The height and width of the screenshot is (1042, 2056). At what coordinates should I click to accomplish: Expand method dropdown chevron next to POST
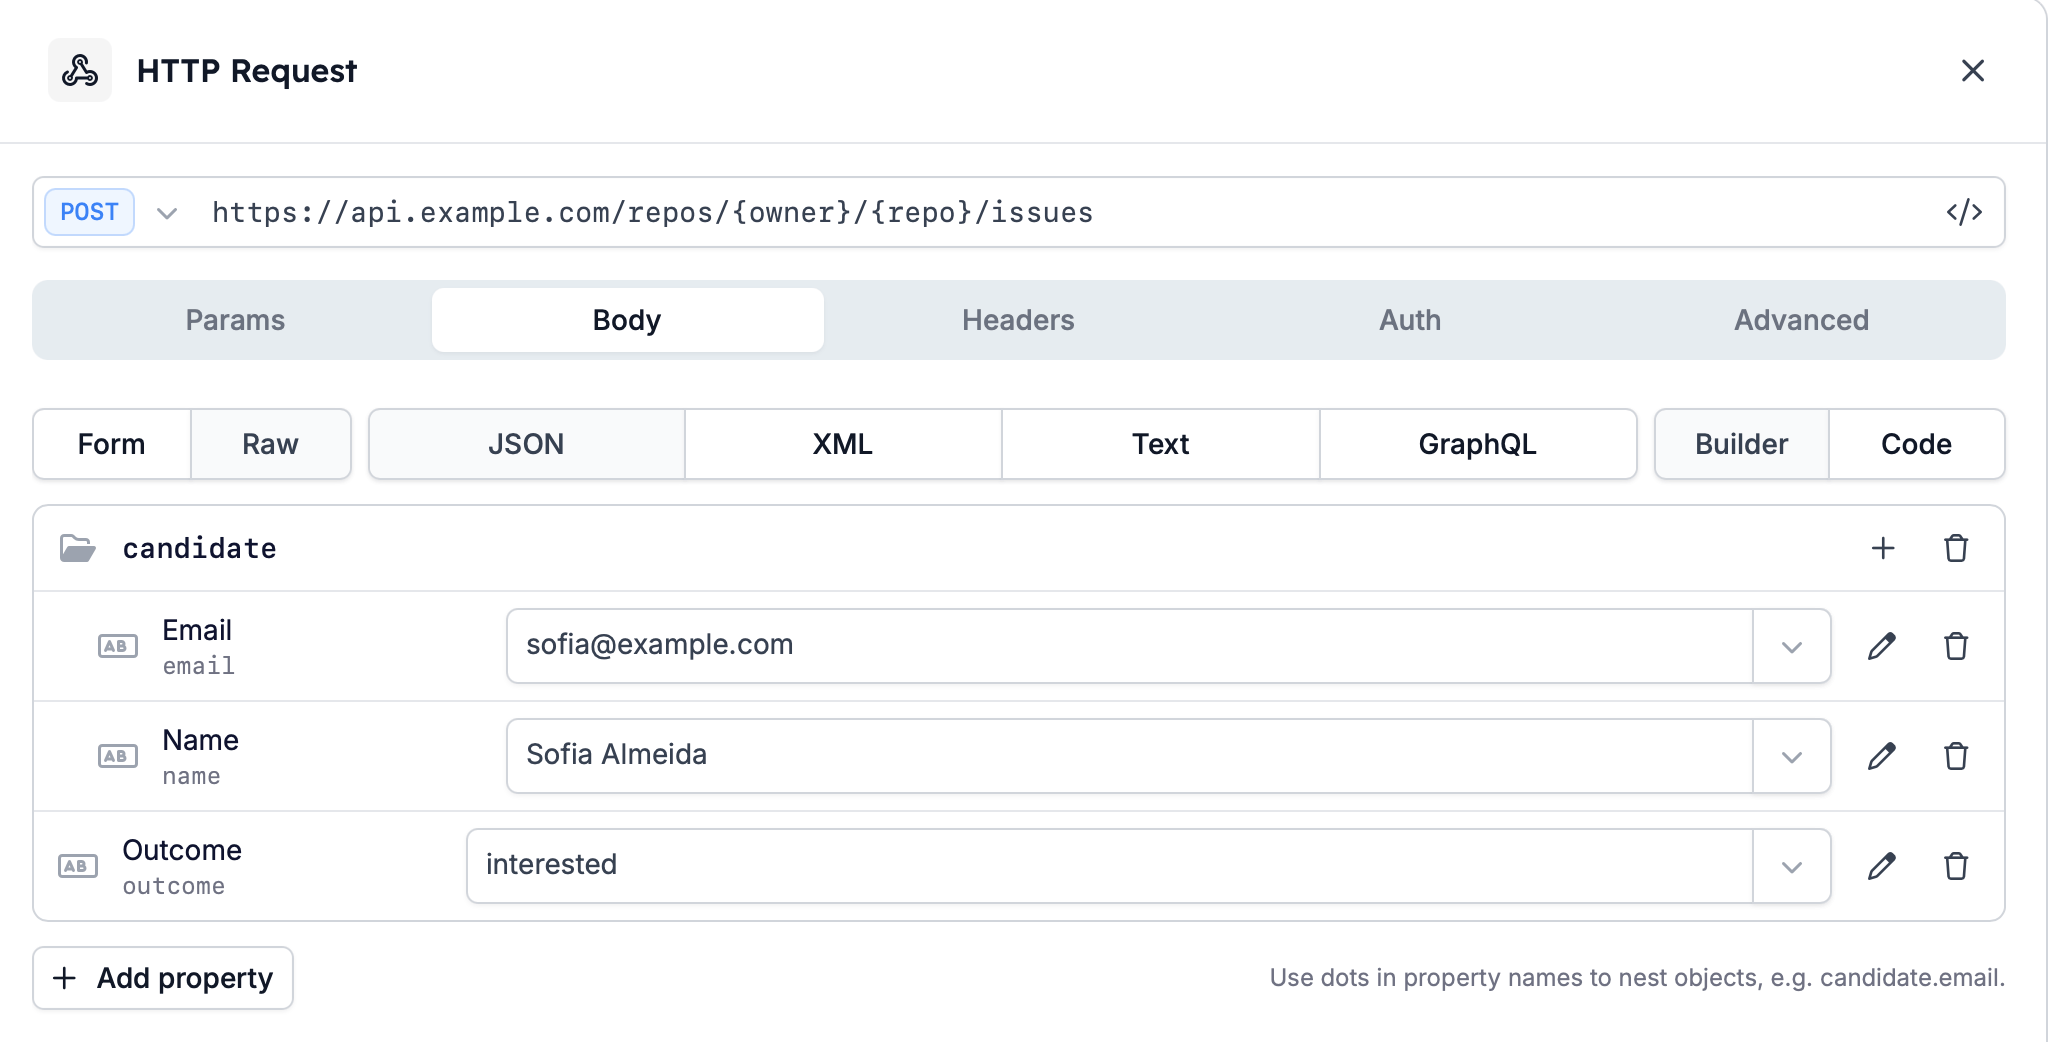167,213
